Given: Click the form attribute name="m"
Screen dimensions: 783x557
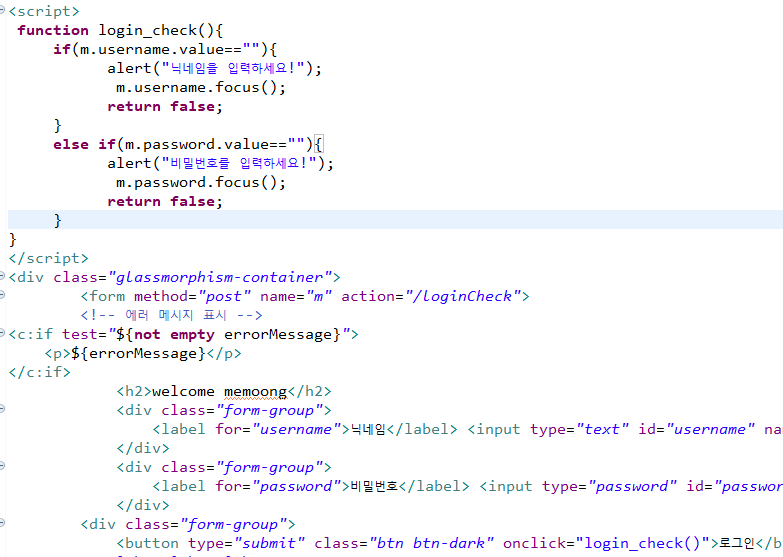Looking at the screenshot, I should click(x=296, y=296).
